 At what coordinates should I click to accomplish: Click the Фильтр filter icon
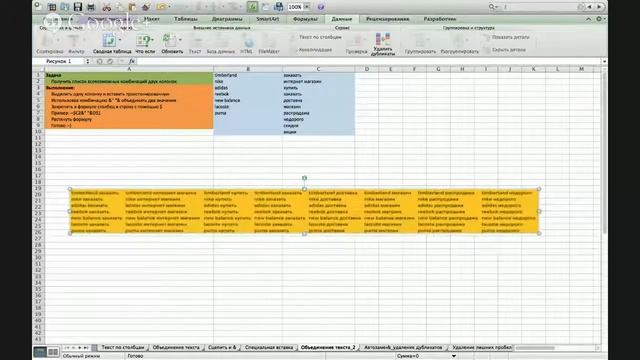[x=74, y=41]
